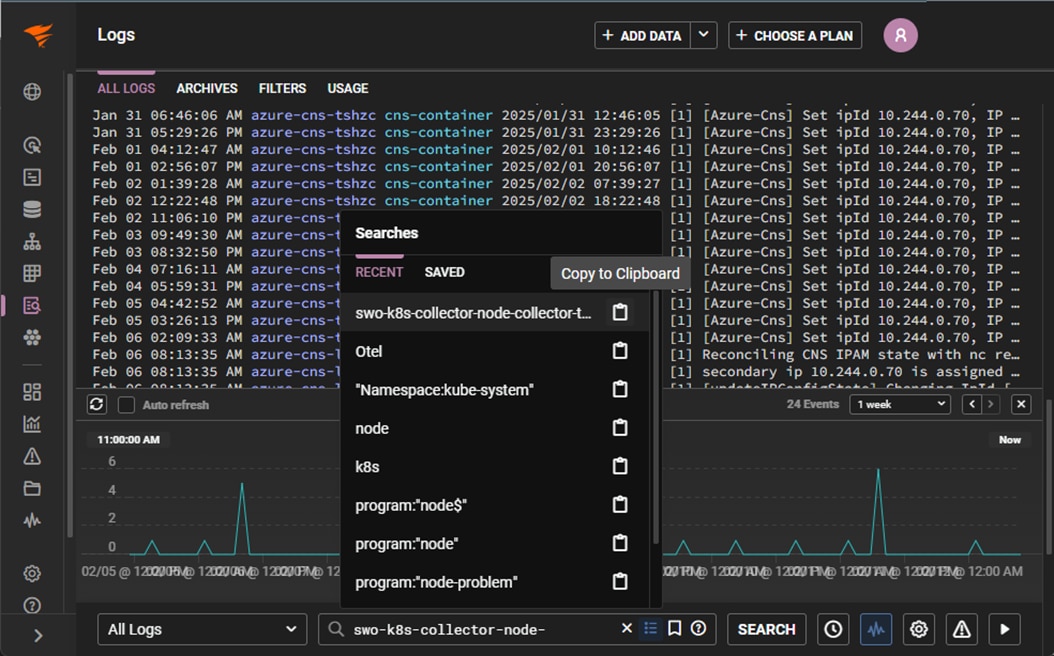Toggle the event graph waveform button
Screen dimensions: 1054x656
click(876, 629)
